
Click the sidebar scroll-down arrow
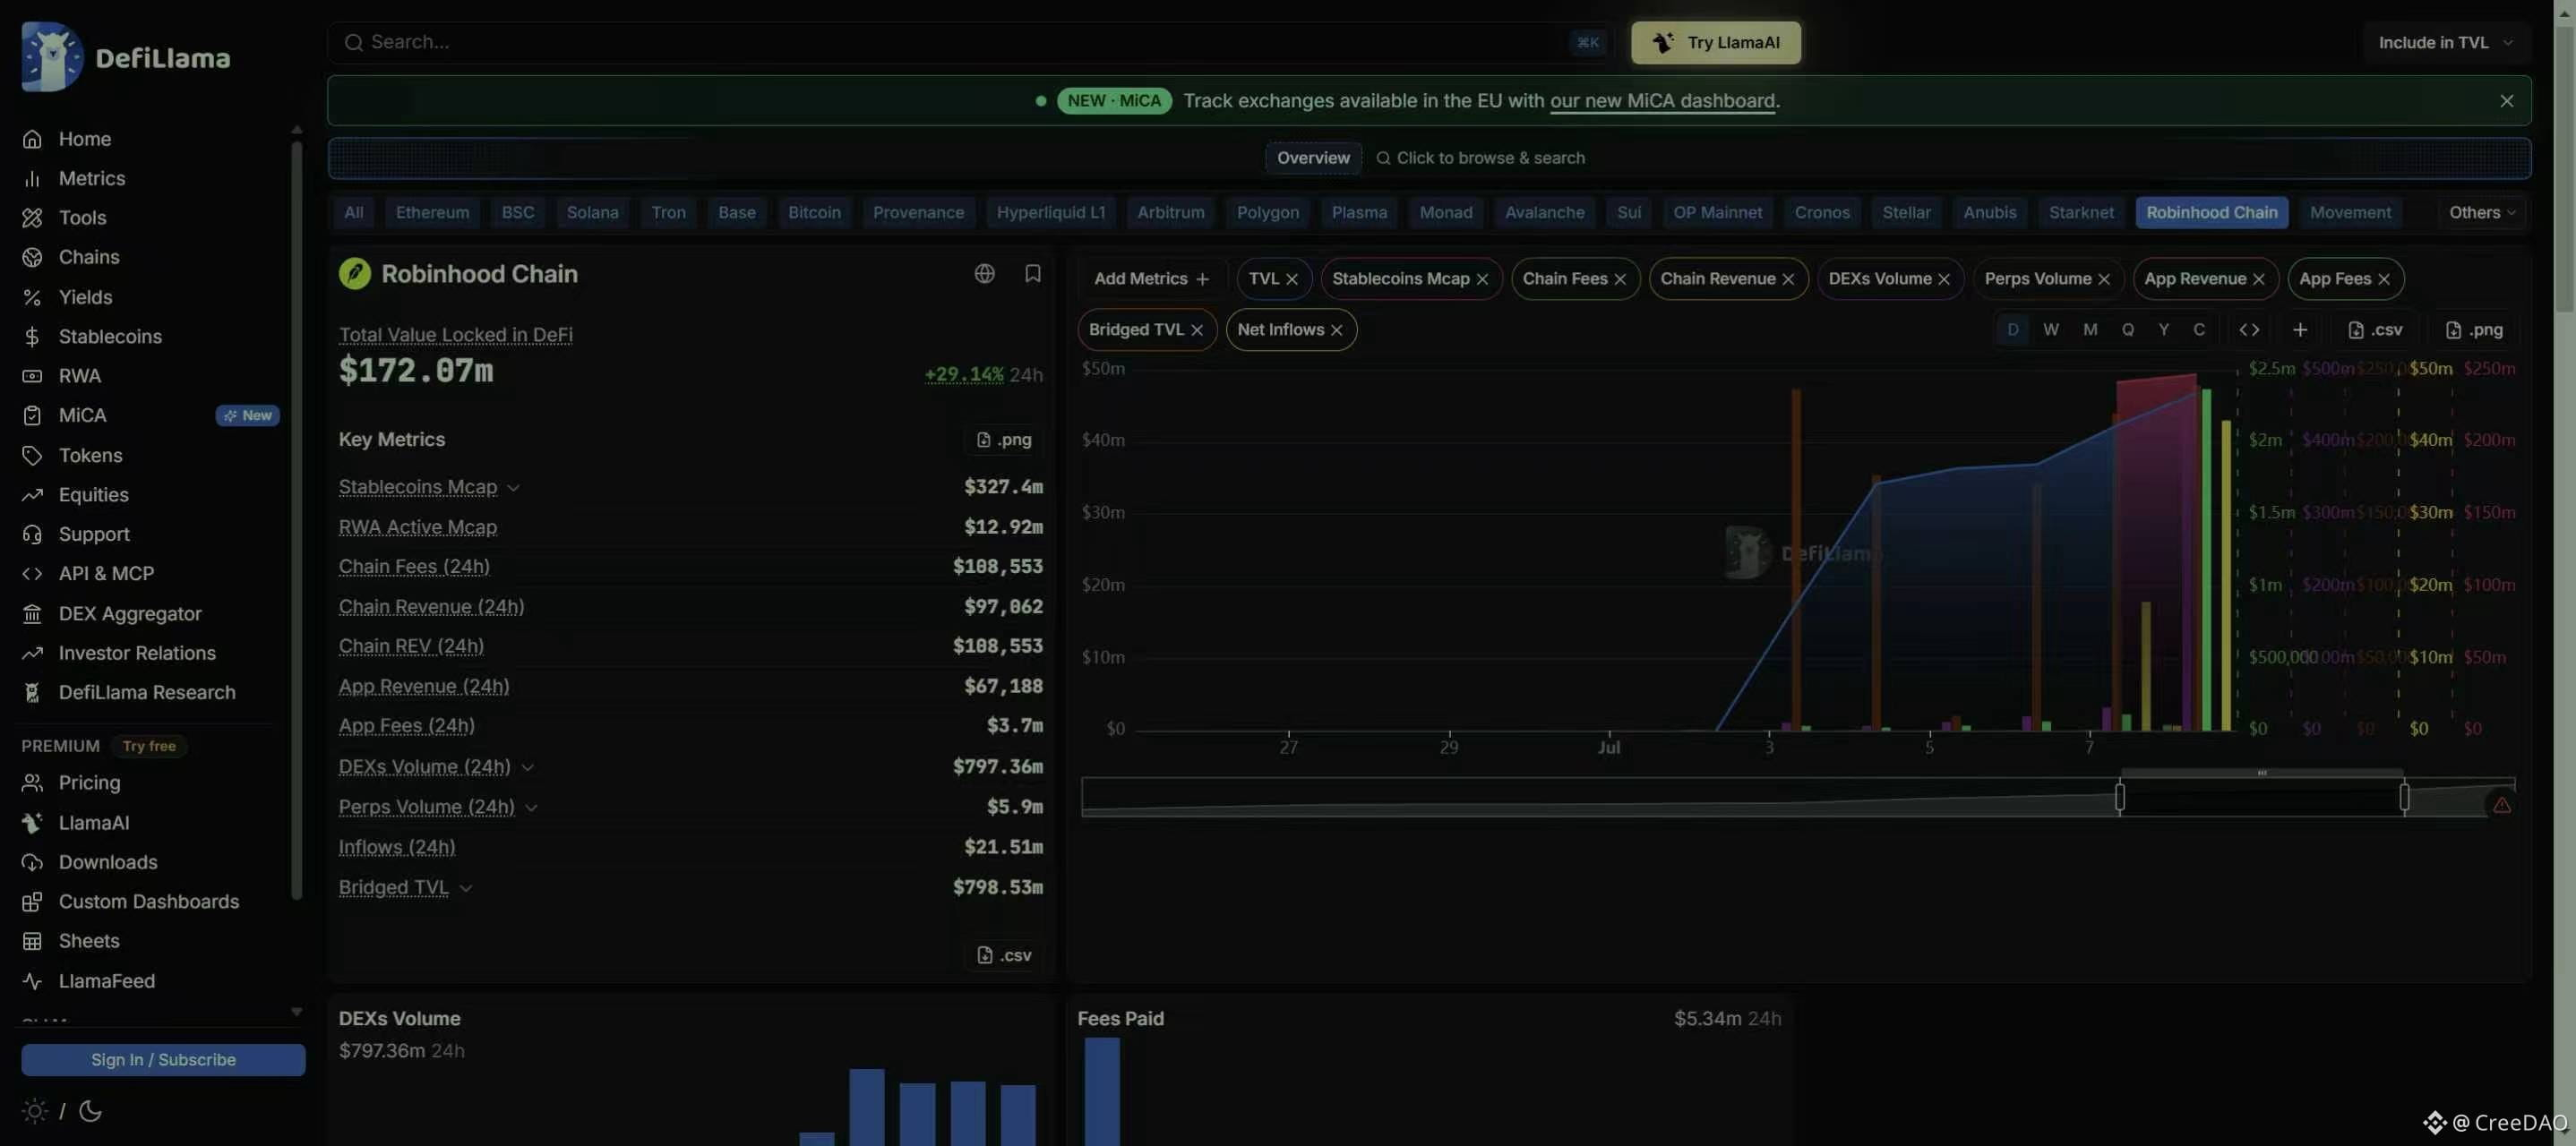(296, 1011)
